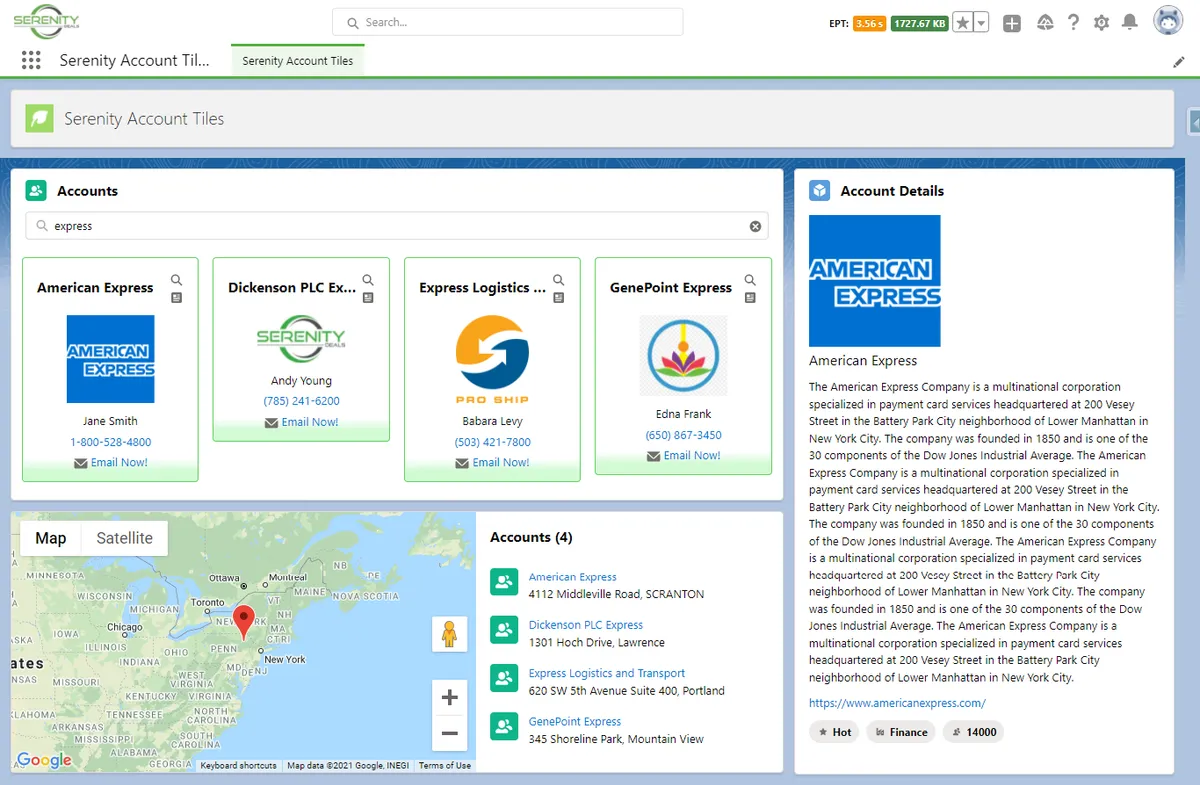Screen dimensions: 1200x785
Task: Open Dickenson PLC Express in accounts list
Action: coord(586,625)
